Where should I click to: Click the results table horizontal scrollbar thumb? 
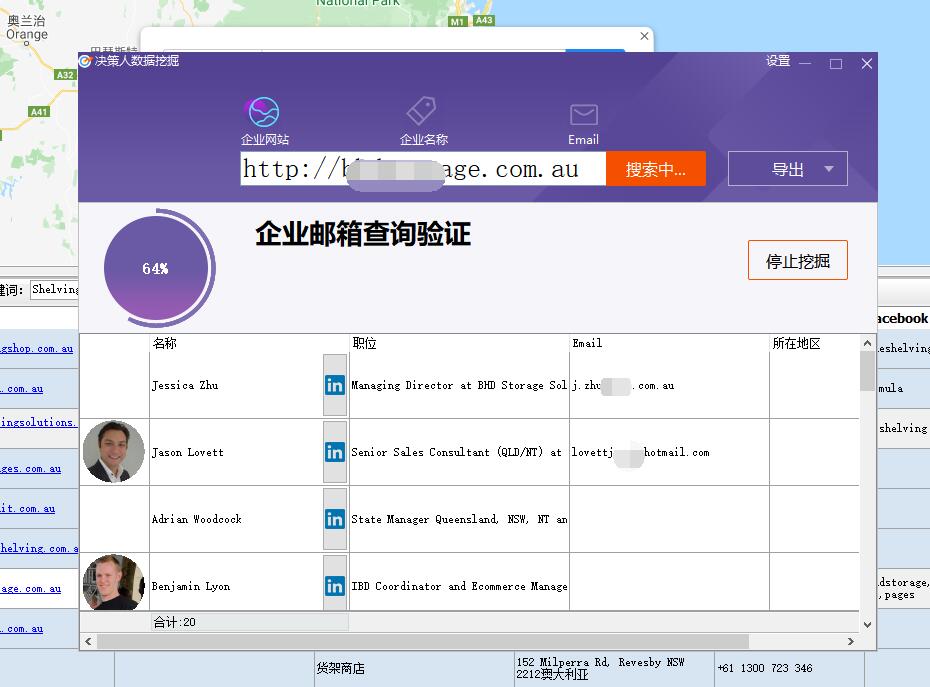pos(423,641)
